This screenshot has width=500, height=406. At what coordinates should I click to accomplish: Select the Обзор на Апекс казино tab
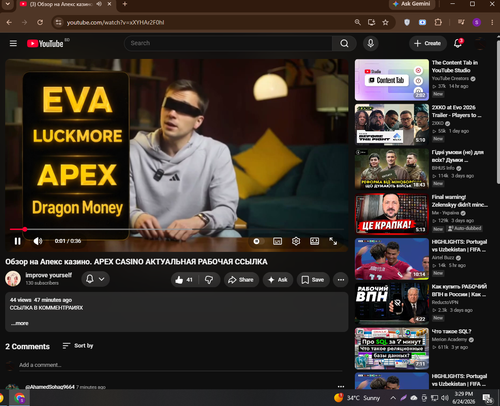pyautogui.click(x=60, y=4)
